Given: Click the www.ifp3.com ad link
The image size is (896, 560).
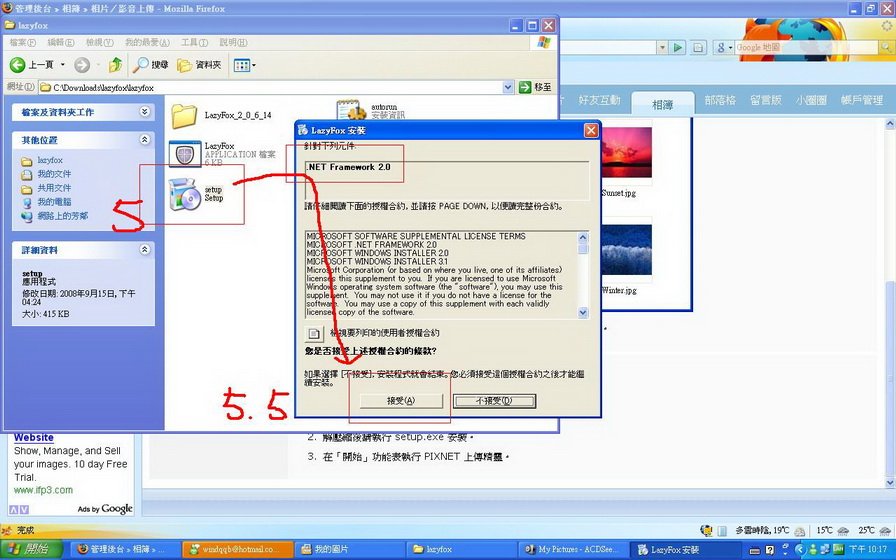Looking at the screenshot, I should coord(43,490).
